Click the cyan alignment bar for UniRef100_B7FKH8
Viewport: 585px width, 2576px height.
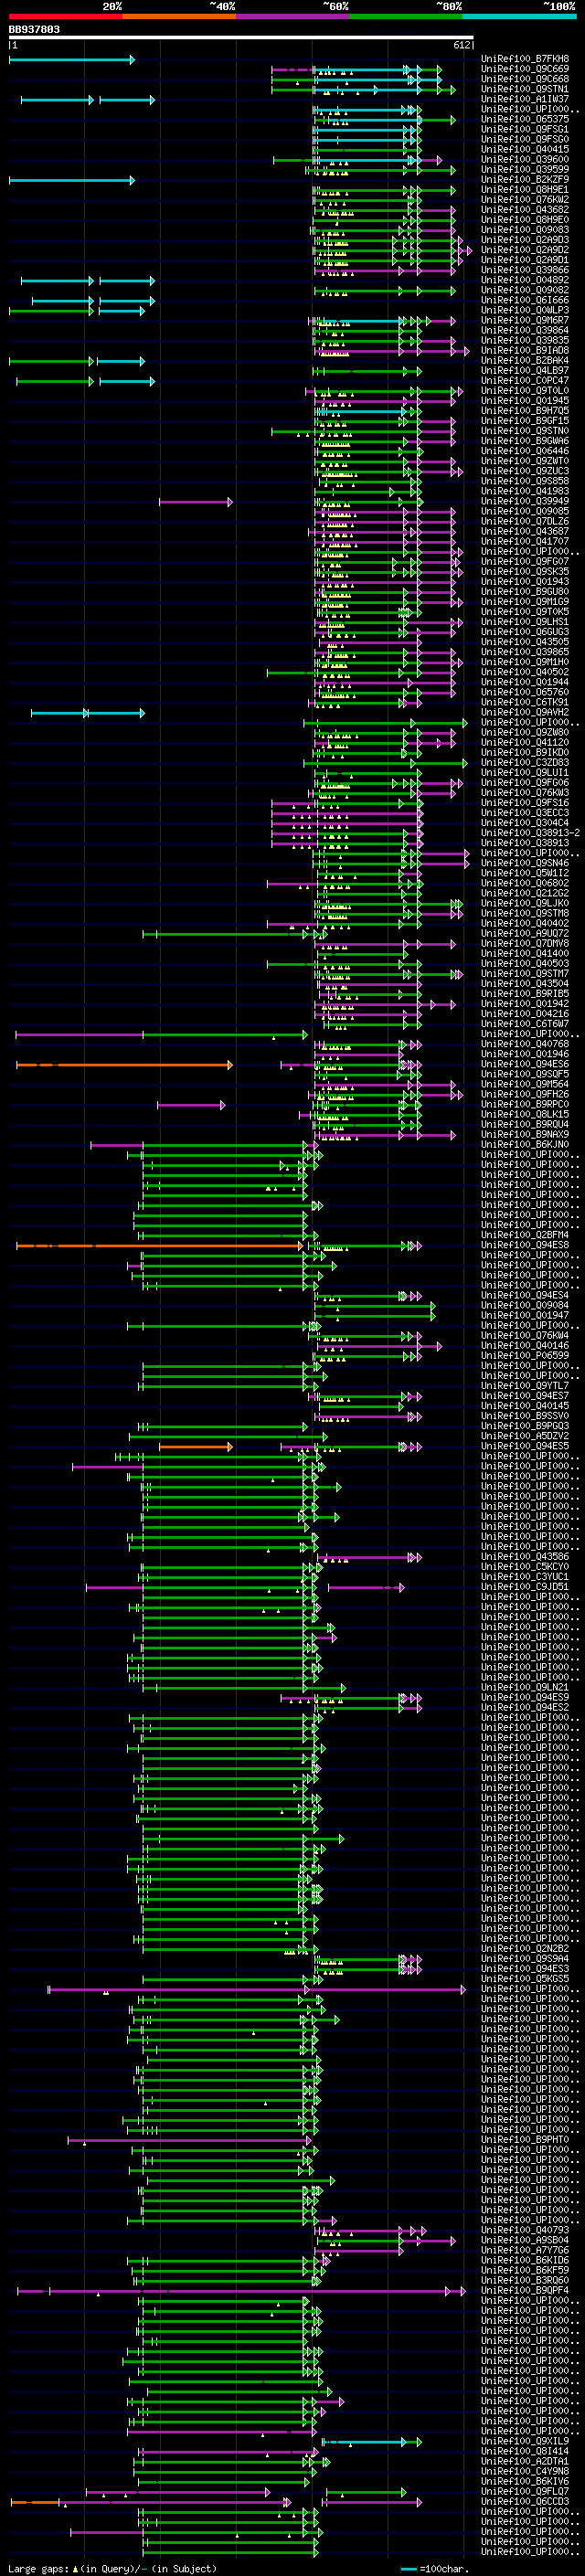click(71, 60)
